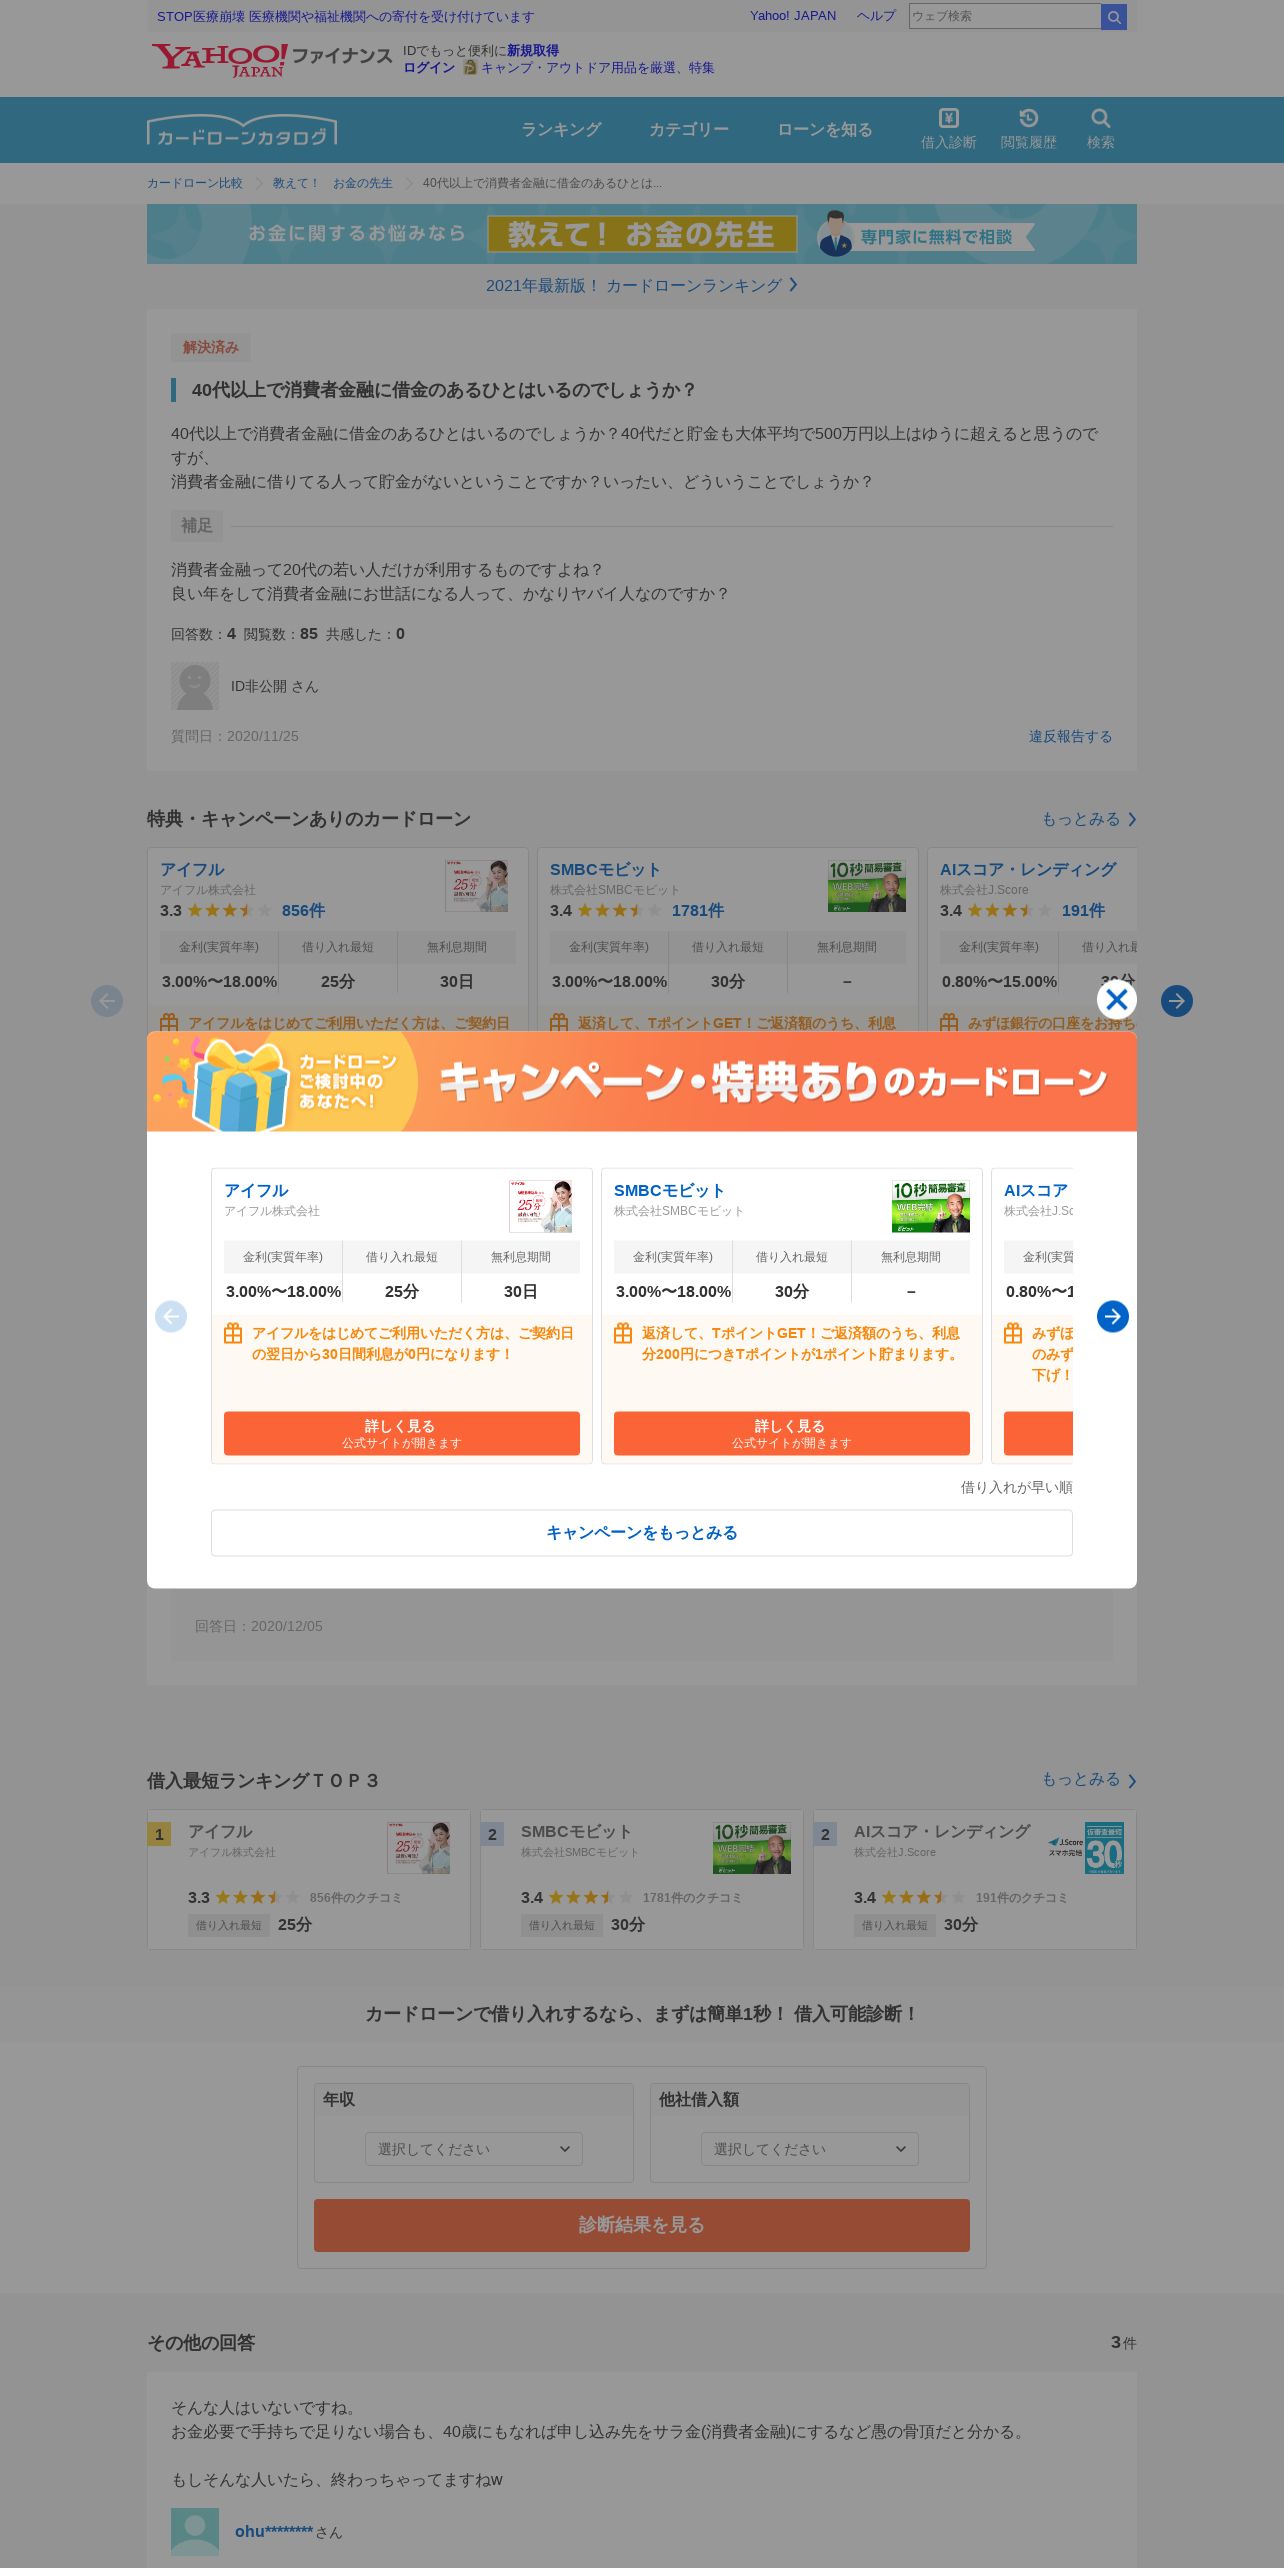
Task: Click the Yahoo! JAPAN Finance logo
Action: 271,59
